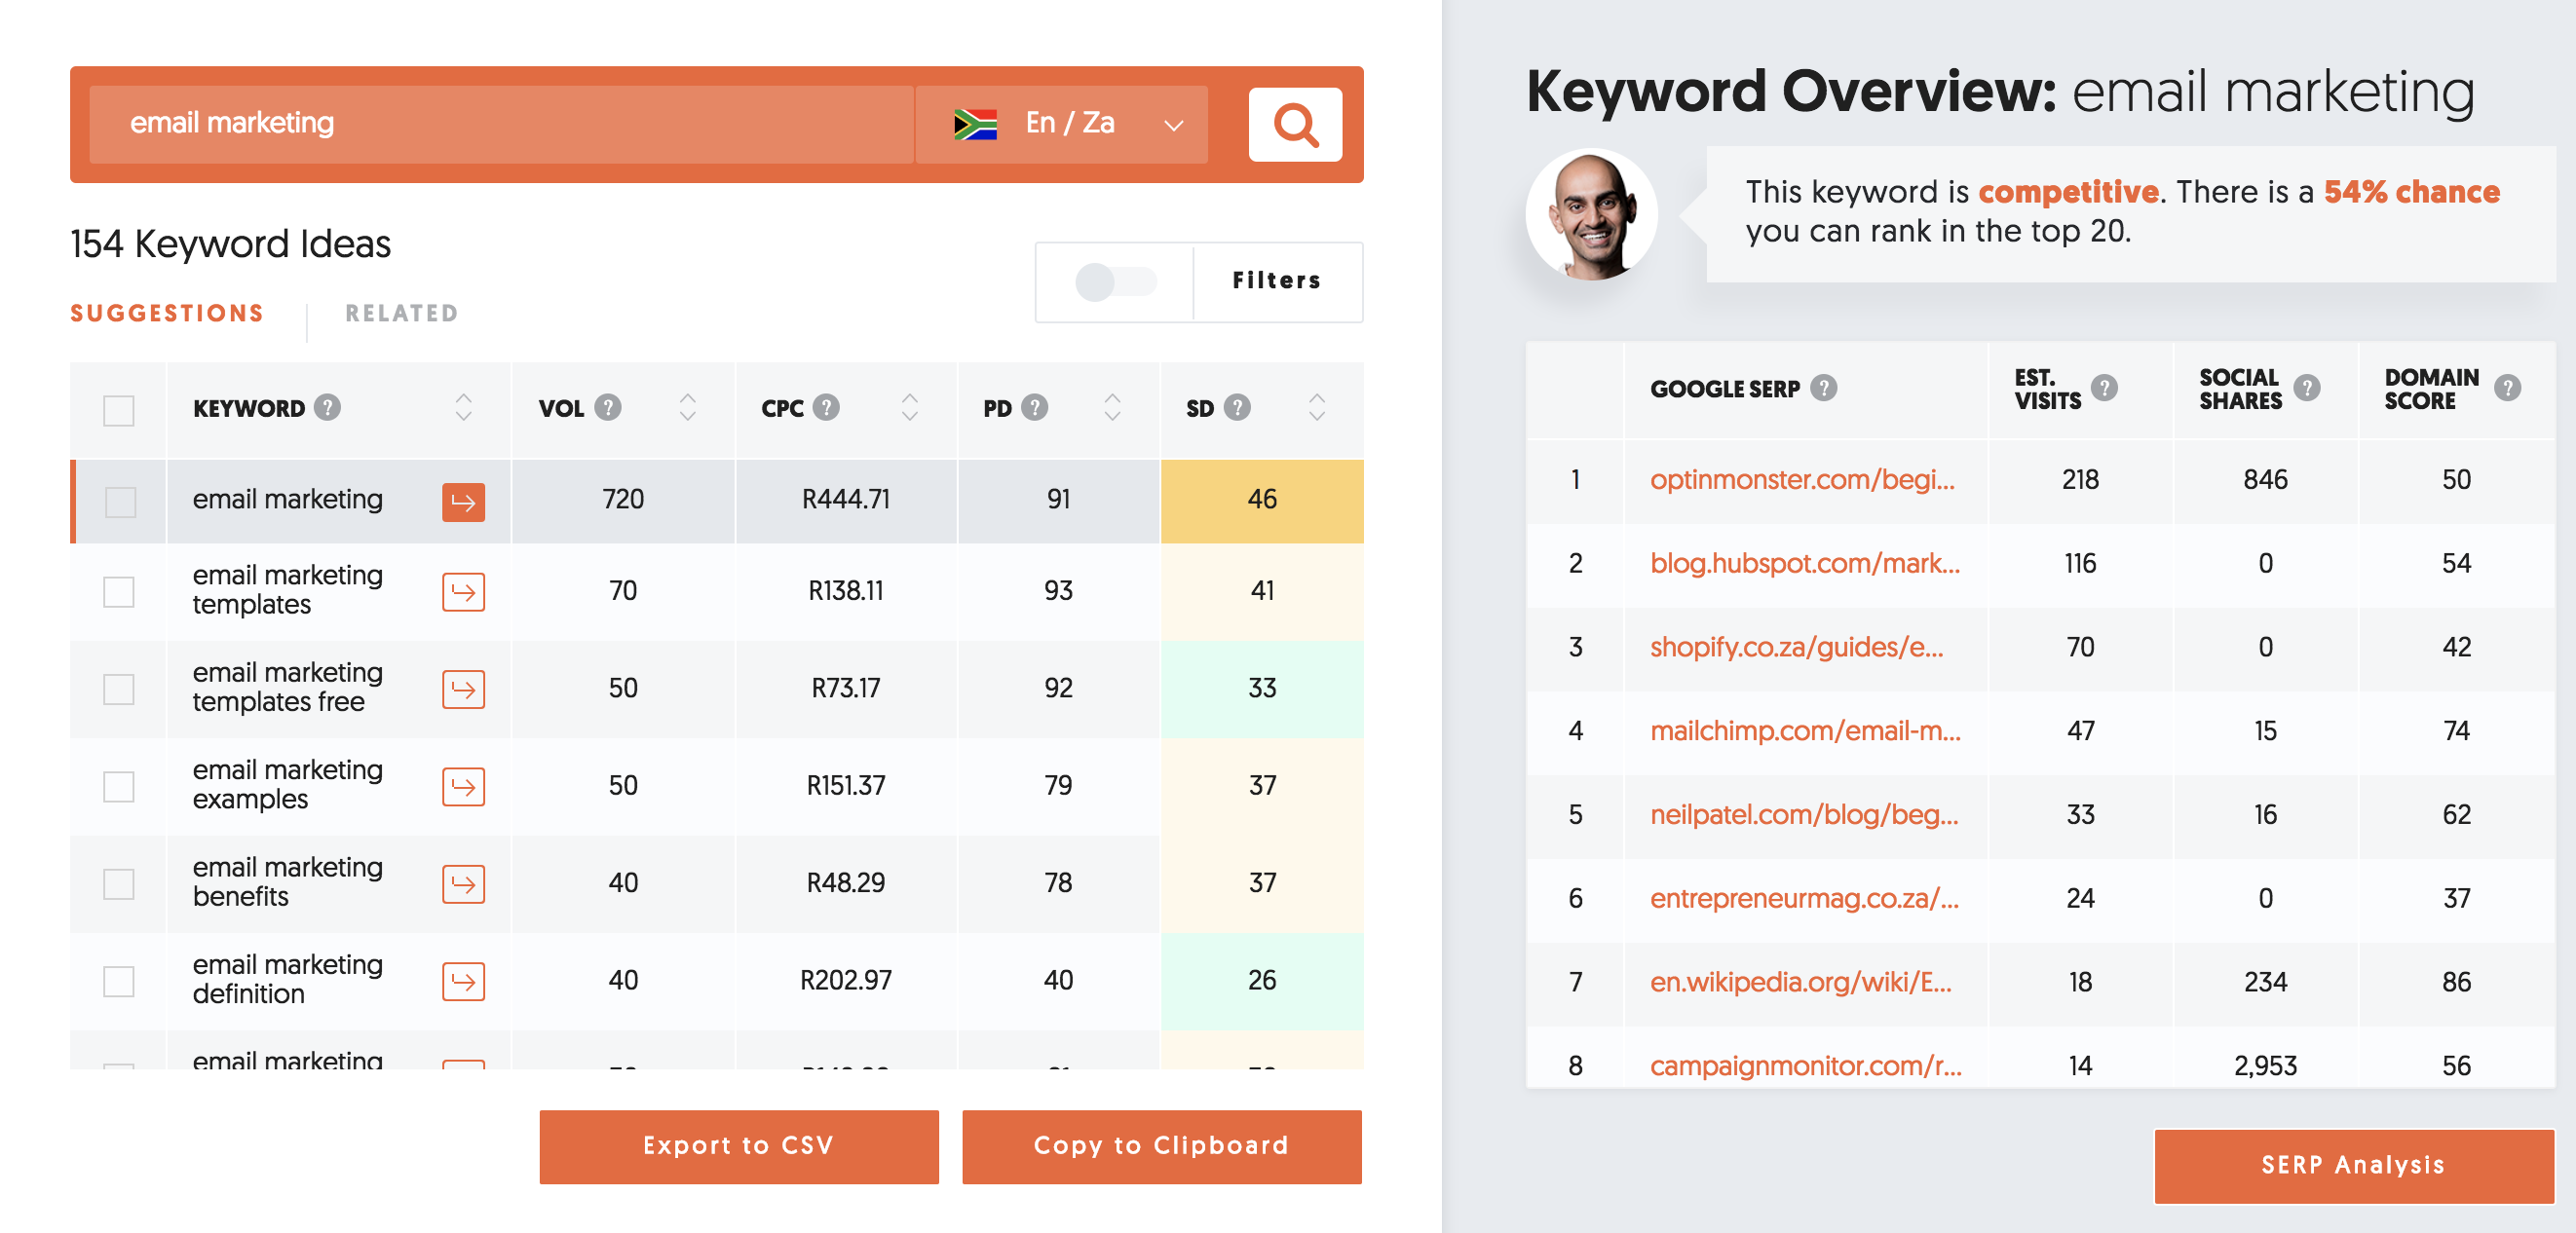Click SD value 33 green cell

[x=1262, y=688]
